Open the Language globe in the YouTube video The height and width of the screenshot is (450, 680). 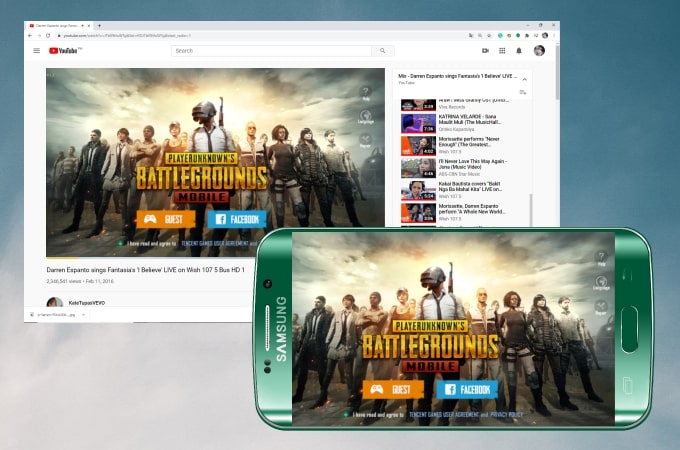366,117
